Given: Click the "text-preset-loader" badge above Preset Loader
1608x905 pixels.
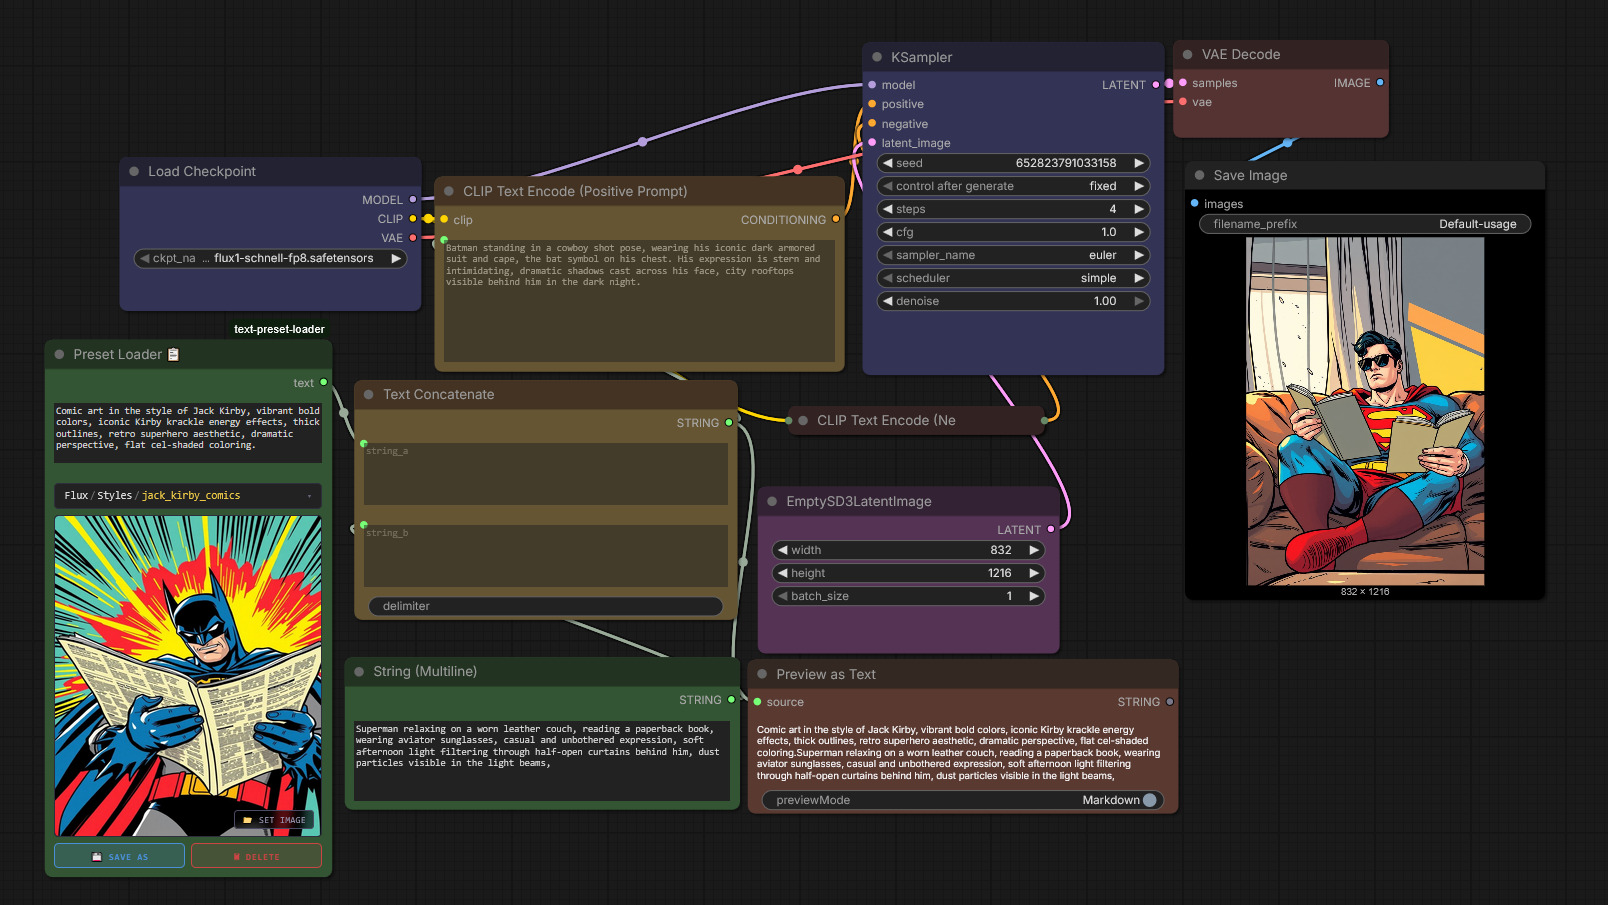Looking at the screenshot, I should (x=279, y=329).
